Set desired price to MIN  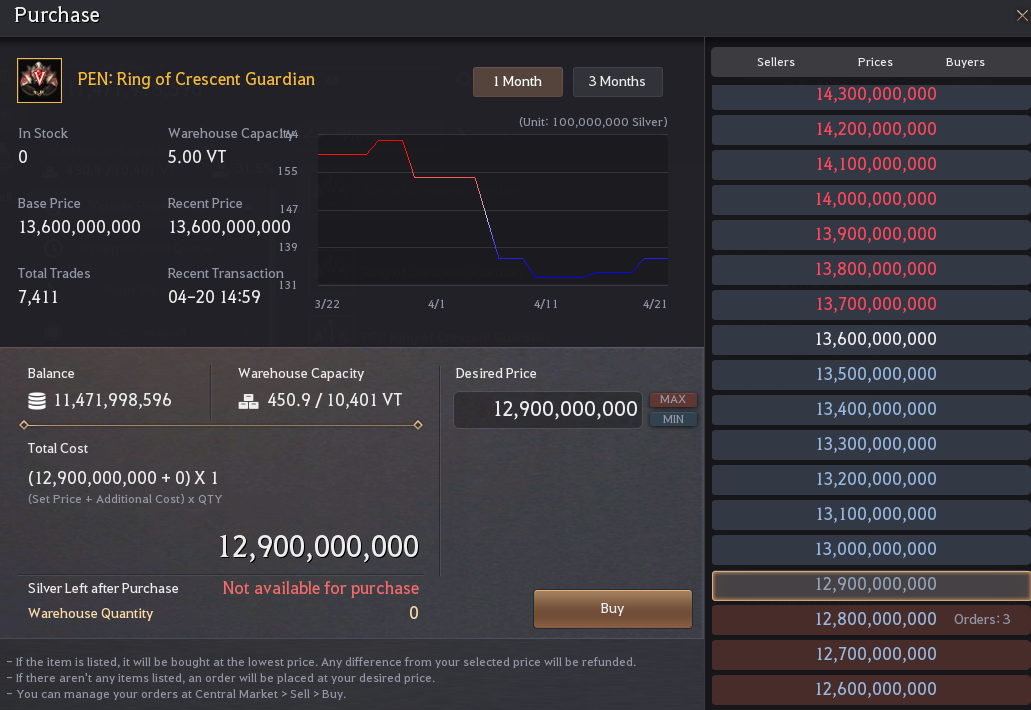673,419
